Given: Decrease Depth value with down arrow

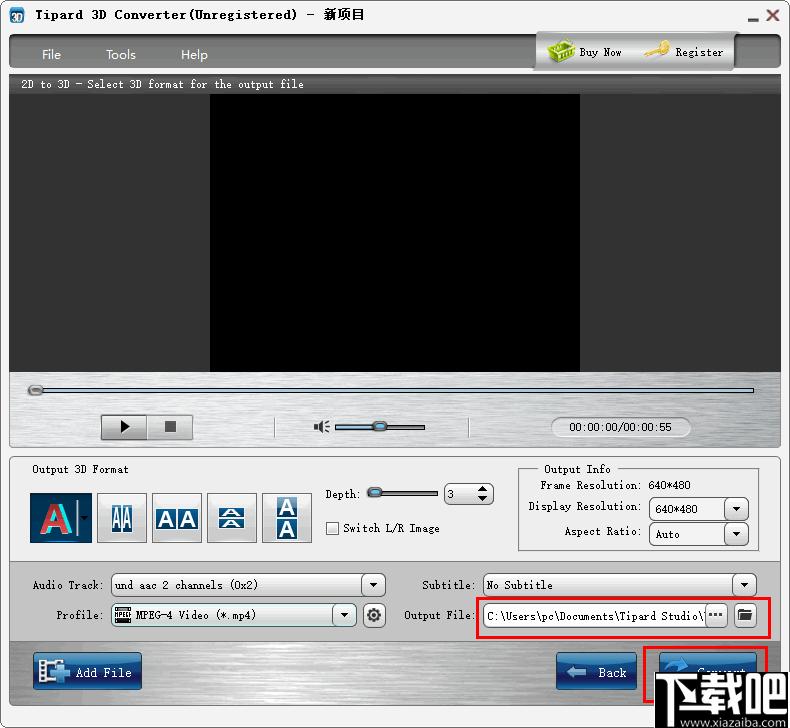Looking at the screenshot, I should click(x=483, y=499).
